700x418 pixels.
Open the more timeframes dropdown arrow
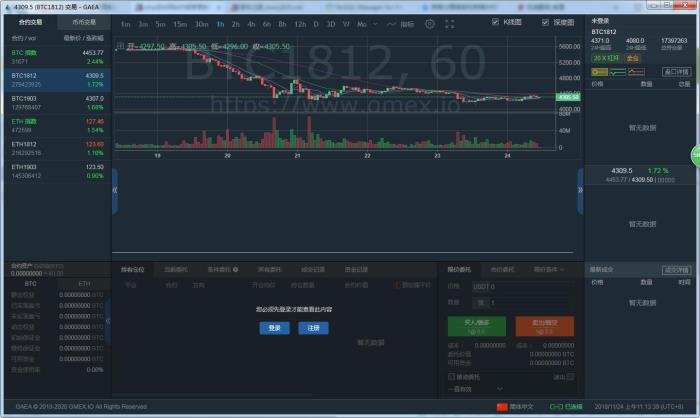375,24
